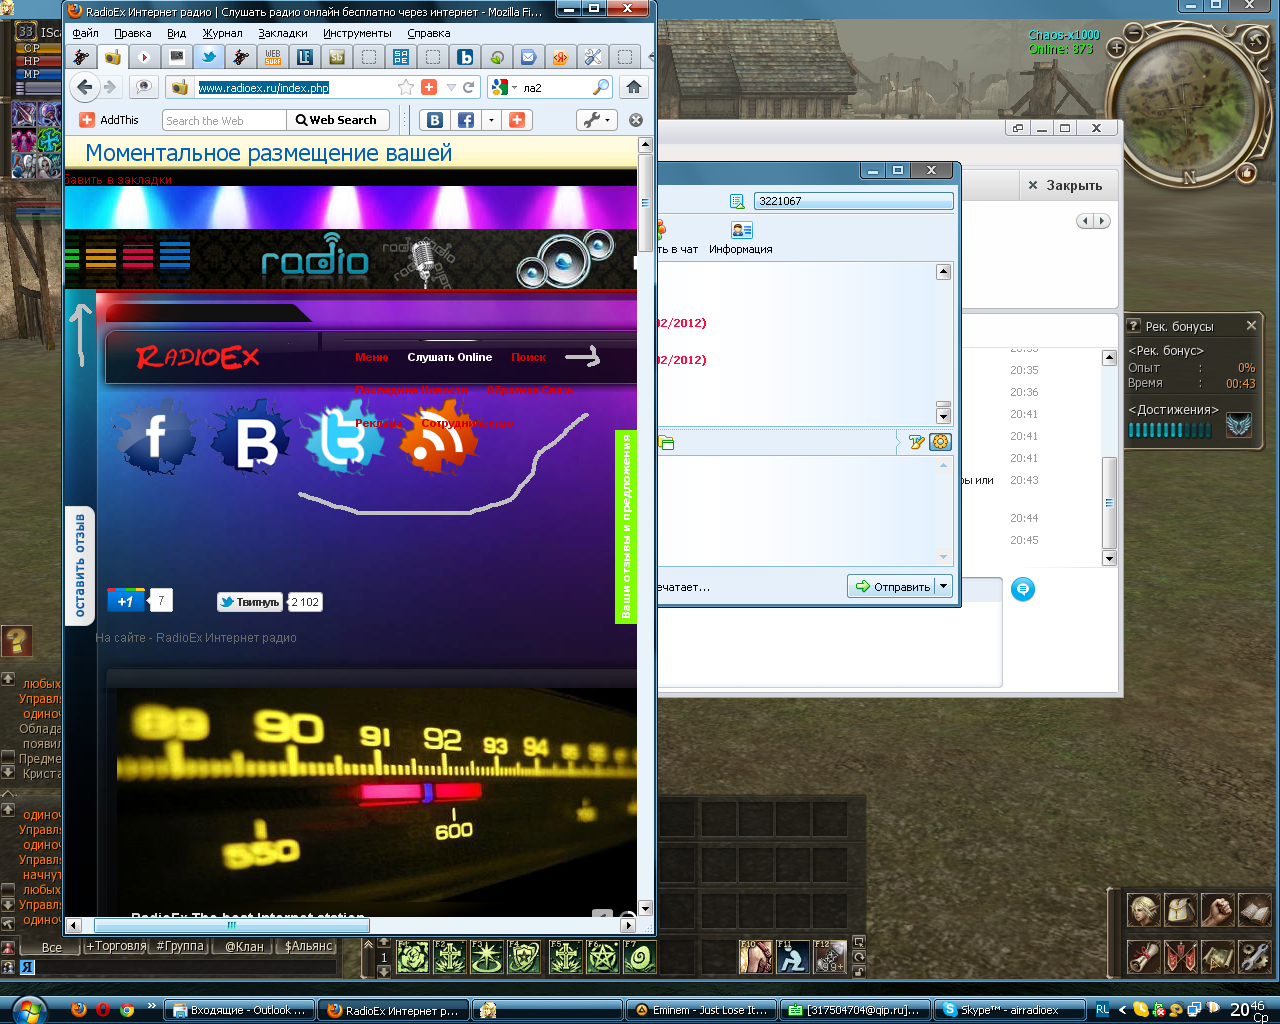This screenshot has height=1024, width=1280.
Task: Click the Firefox horizontal scrollbar thumb
Action: coord(231,925)
